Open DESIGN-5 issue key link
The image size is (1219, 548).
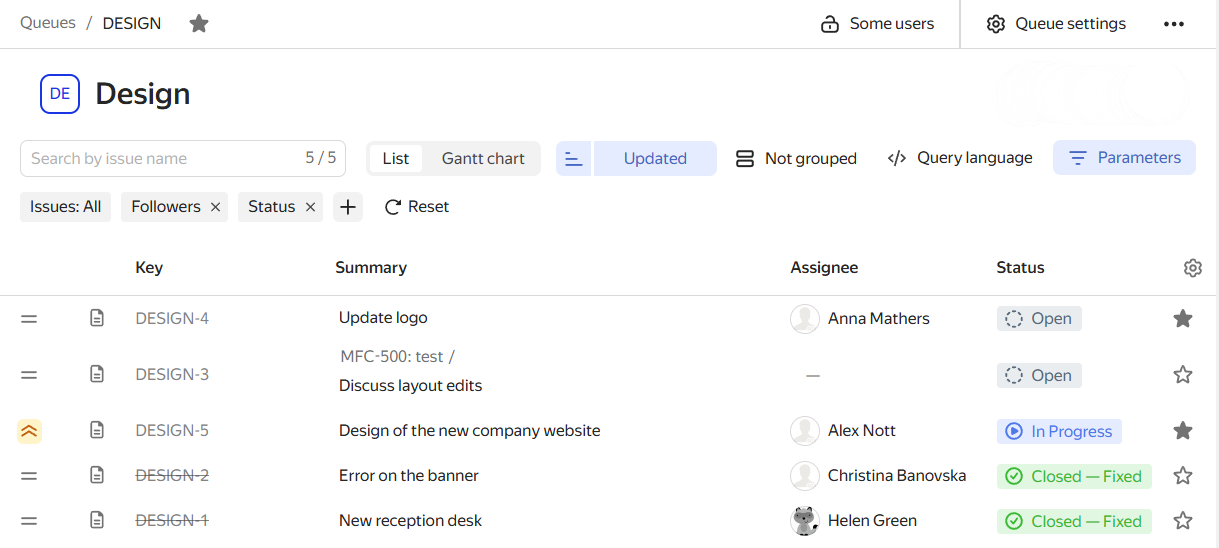[172, 431]
